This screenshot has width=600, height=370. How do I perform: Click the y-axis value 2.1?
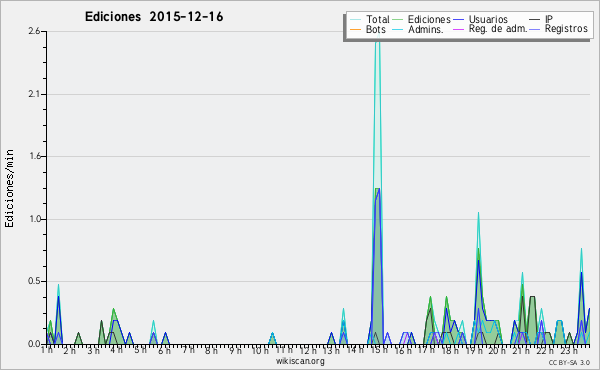(34, 94)
